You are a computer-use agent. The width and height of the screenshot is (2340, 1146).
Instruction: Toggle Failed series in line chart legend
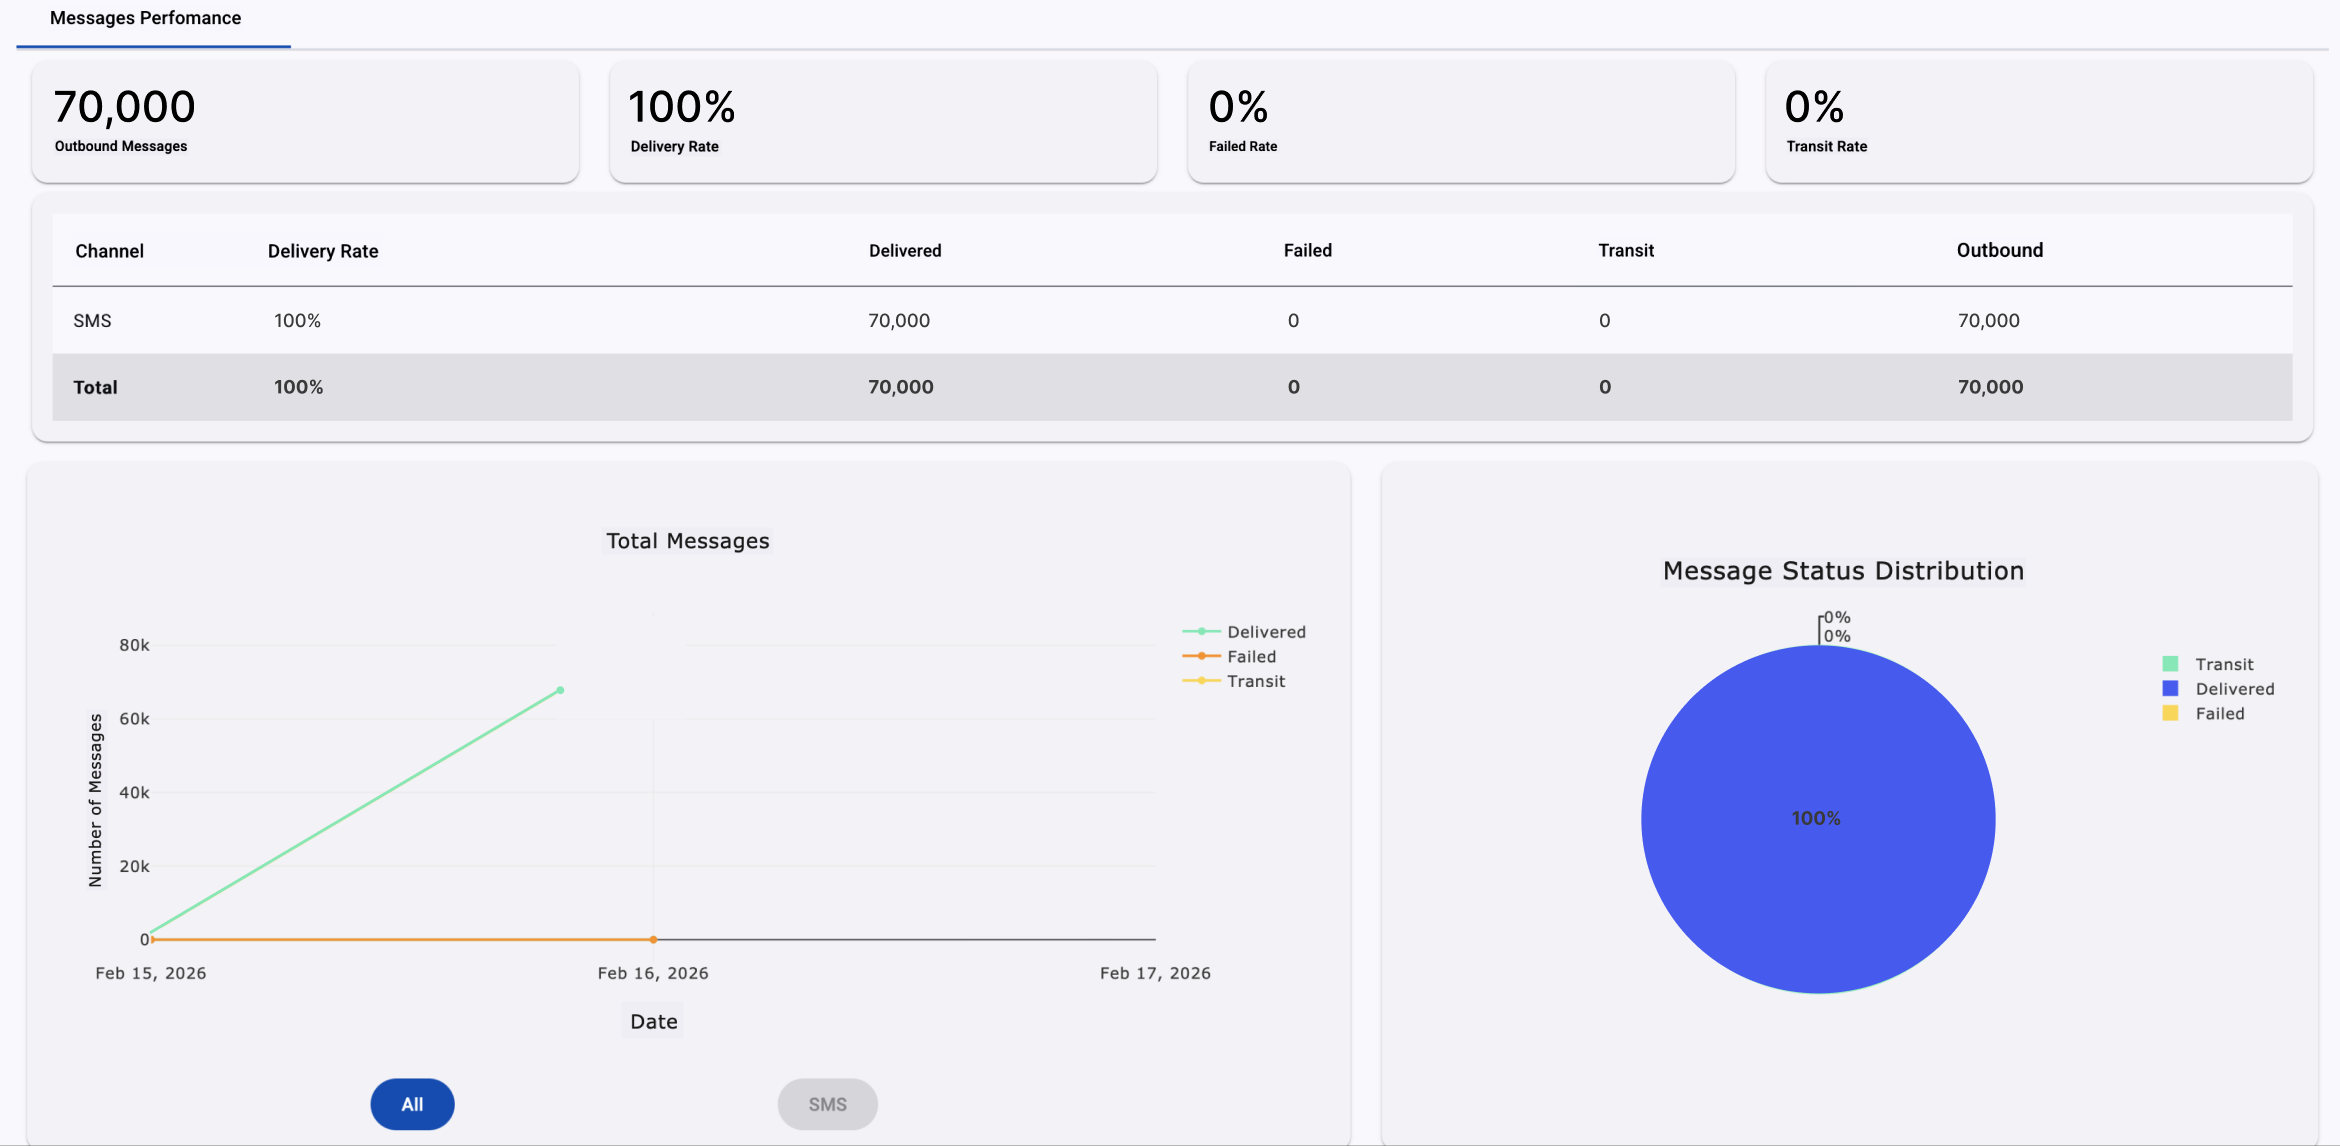(1251, 657)
